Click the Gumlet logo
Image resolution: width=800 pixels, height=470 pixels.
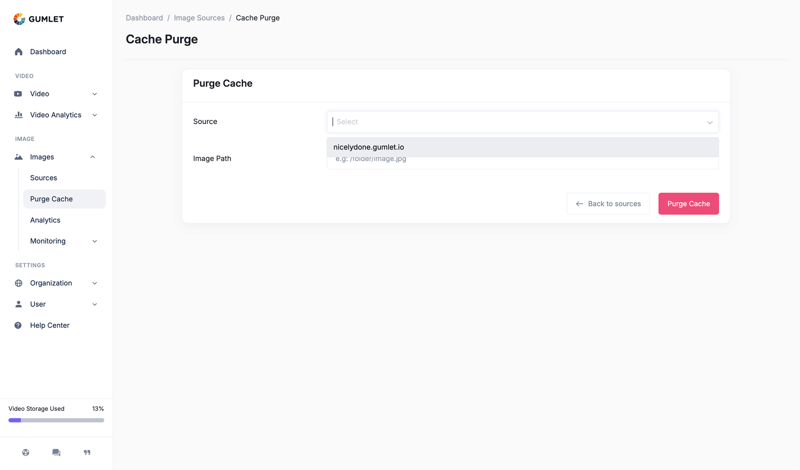click(x=38, y=19)
